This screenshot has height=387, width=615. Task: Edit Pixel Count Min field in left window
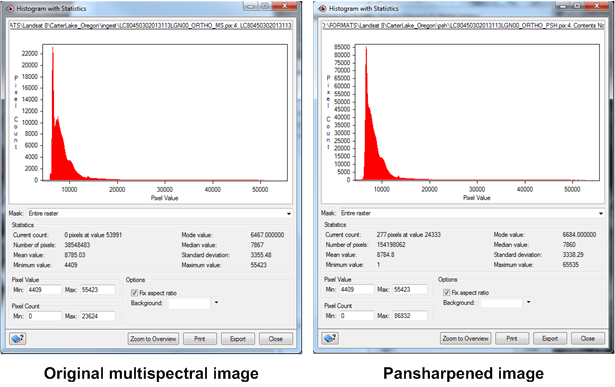[44, 316]
